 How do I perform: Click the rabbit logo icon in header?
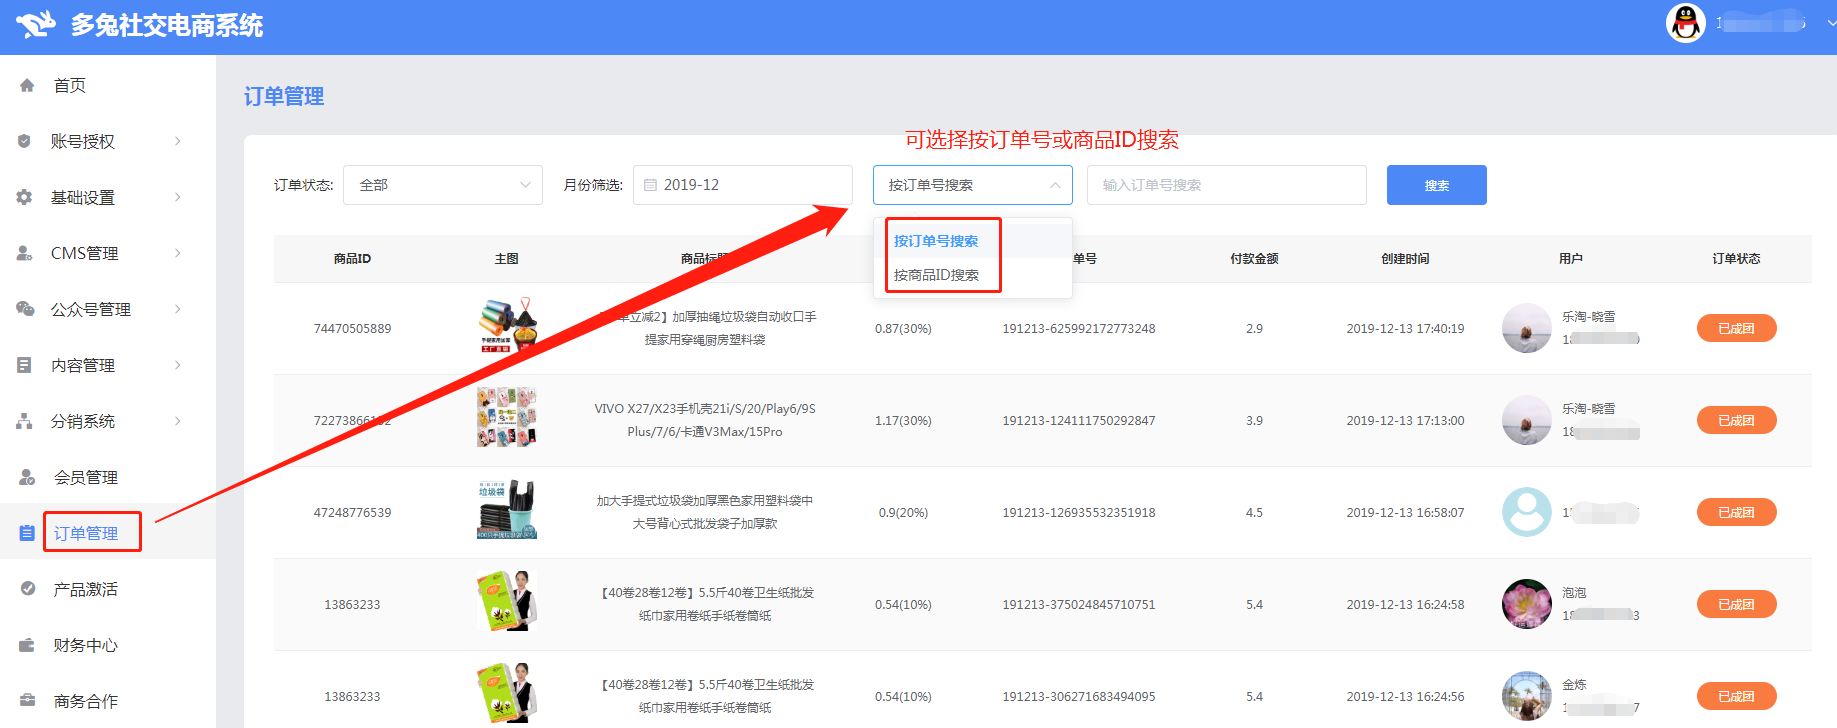pos(36,24)
